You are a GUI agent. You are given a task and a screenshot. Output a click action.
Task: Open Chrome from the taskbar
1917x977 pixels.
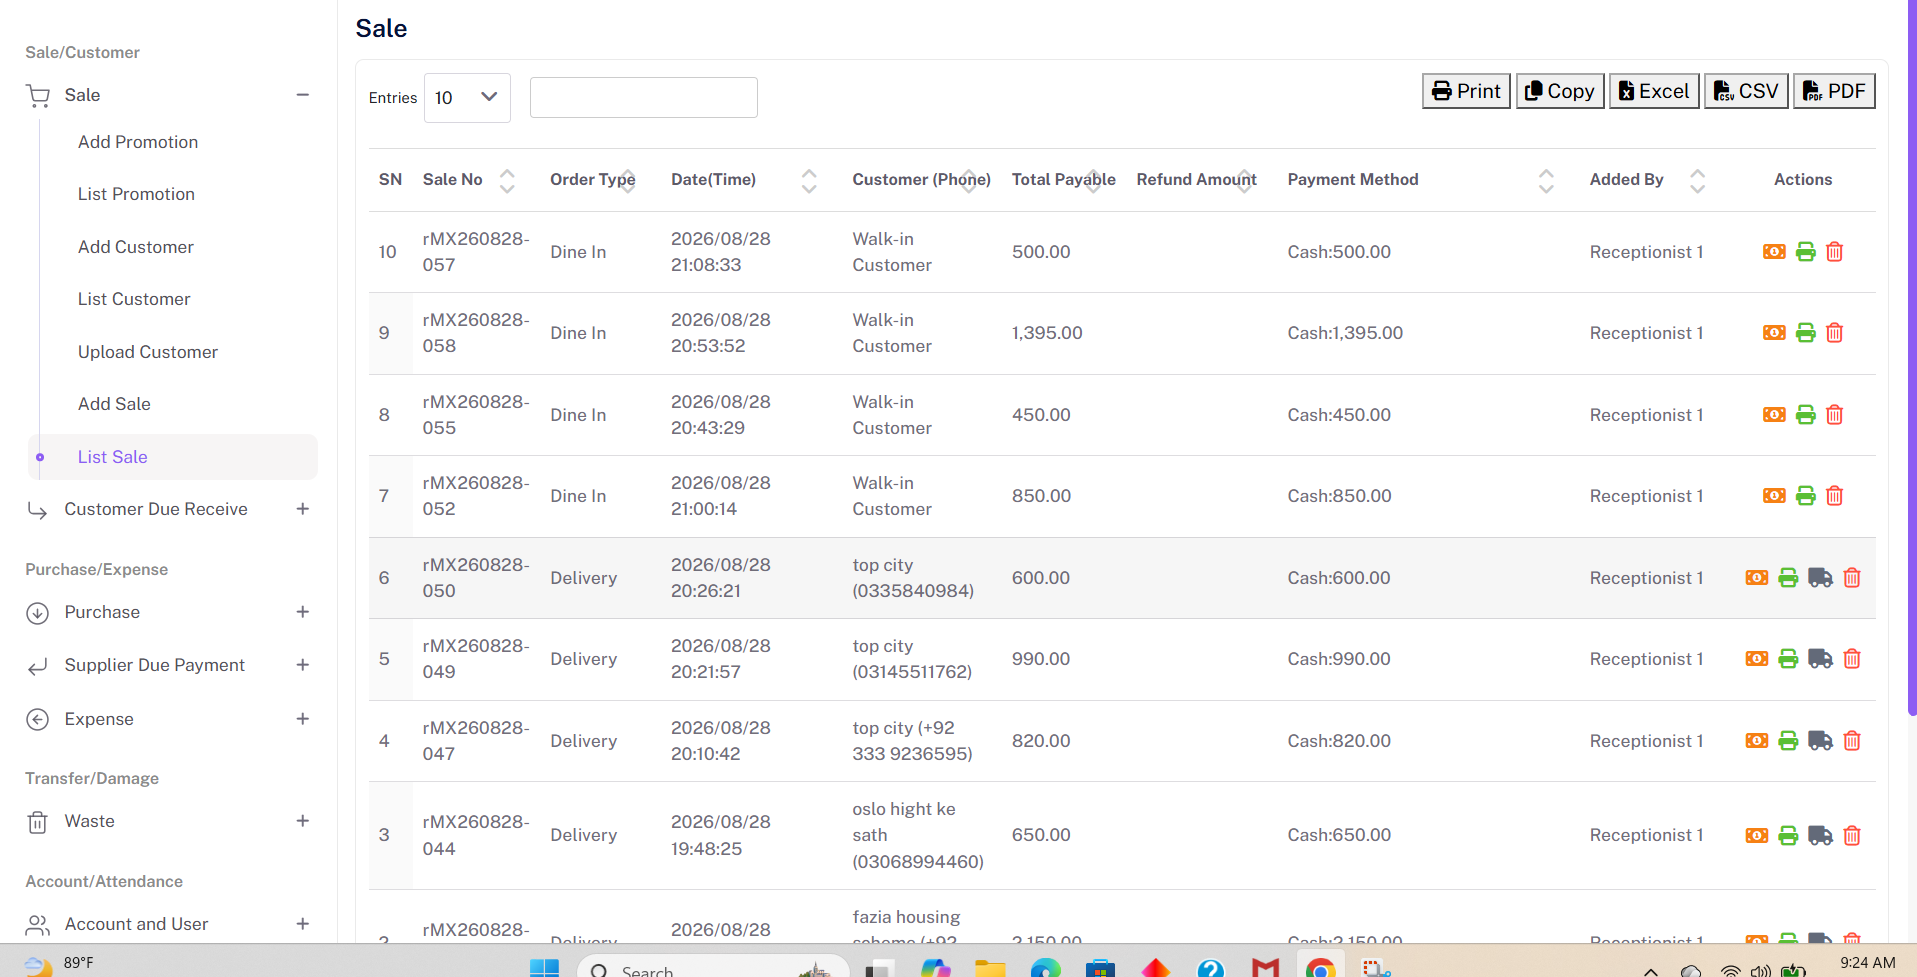click(1320, 967)
